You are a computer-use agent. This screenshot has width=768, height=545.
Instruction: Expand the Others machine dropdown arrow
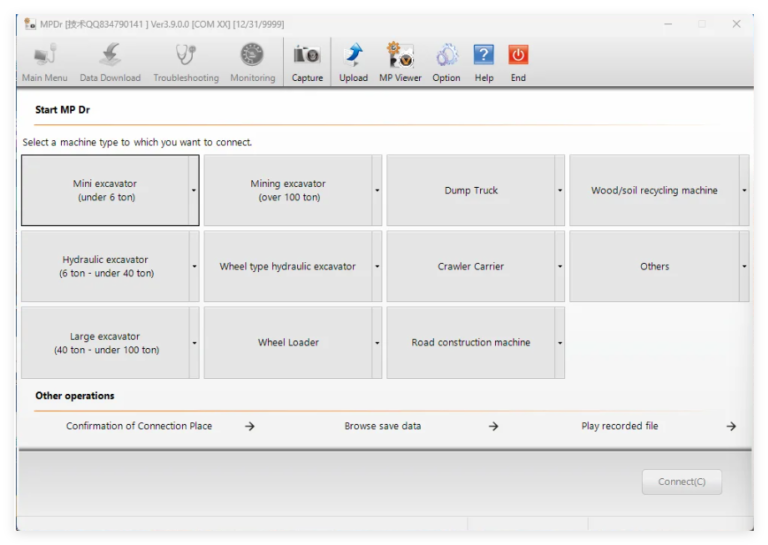(x=744, y=266)
